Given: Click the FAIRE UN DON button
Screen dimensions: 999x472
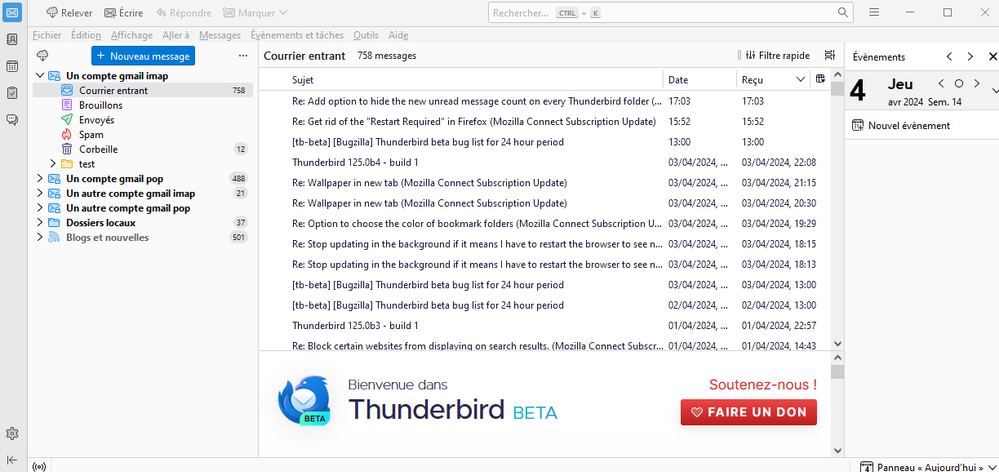Looking at the screenshot, I should (748, 412).
